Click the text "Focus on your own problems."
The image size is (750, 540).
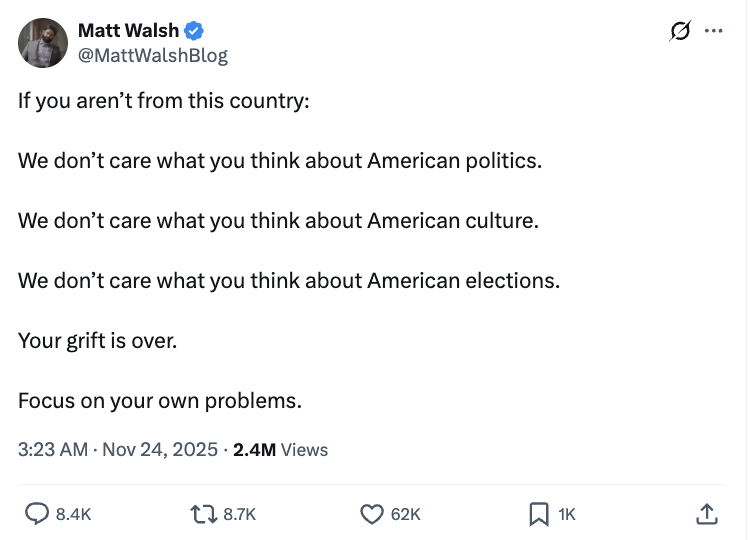159,401
